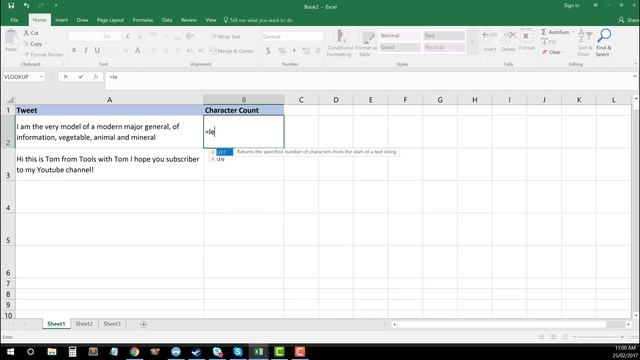Open the Draw ribbon tab
The image size is (640, 360).
click(82, 20)
